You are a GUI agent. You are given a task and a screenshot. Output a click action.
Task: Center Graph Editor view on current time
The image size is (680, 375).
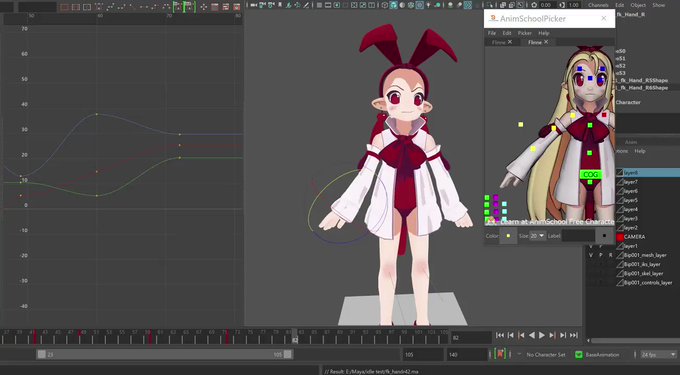87,7
